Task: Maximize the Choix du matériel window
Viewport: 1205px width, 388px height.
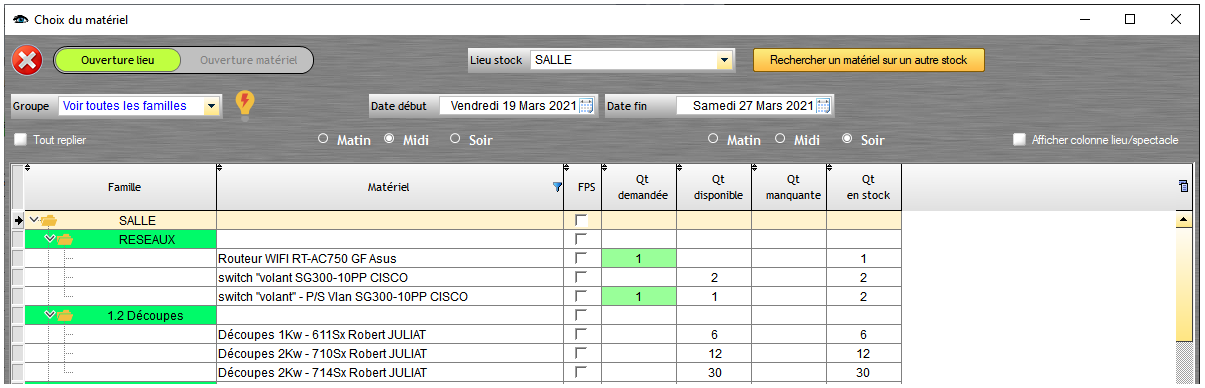Action: [1130, 19]
